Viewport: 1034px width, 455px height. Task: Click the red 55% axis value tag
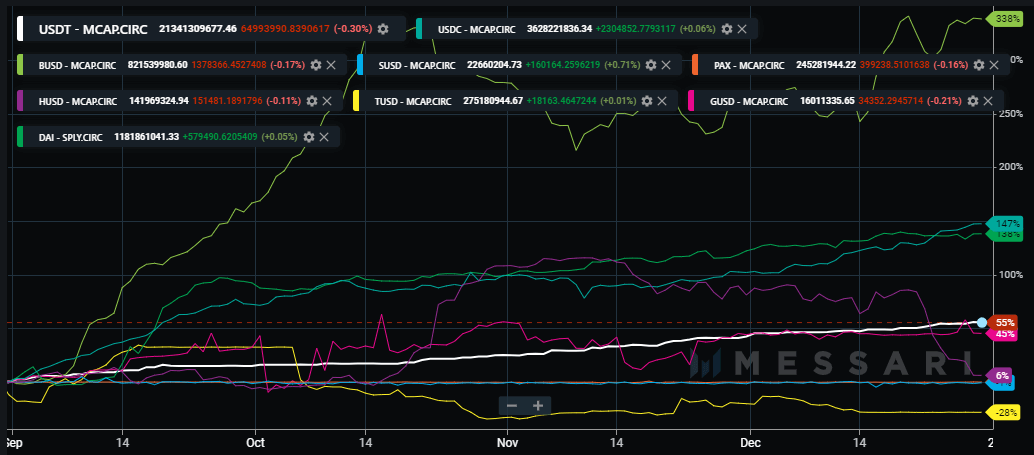pos(1004,323)
